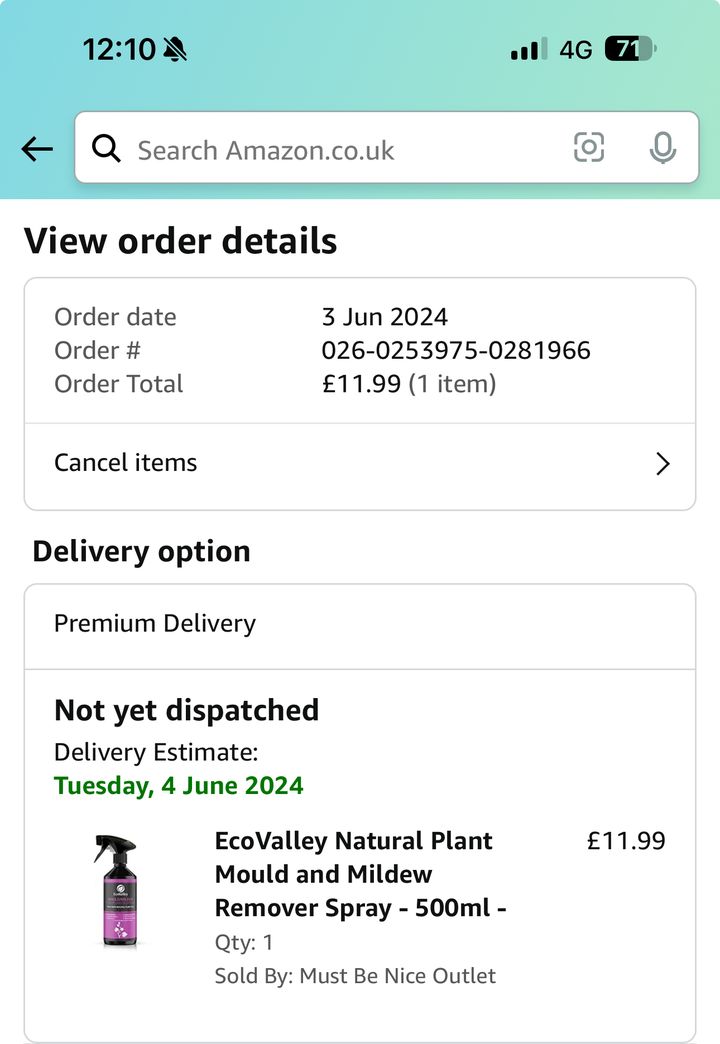Tap the 4G network indicator
720x1044 pixels.
point(575,49)
